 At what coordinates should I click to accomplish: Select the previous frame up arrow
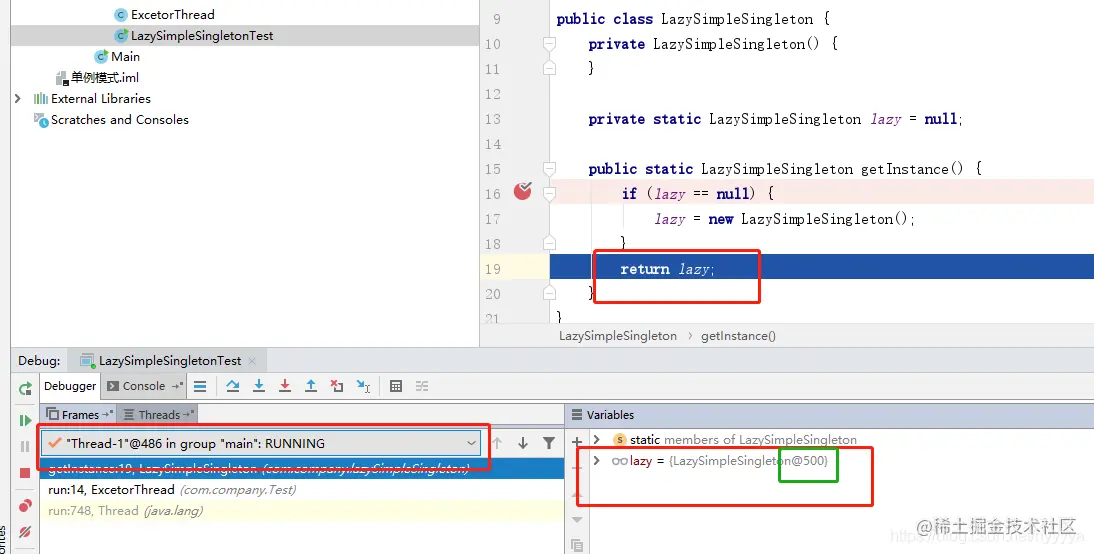pyautogui.click(x=497, y=443)
